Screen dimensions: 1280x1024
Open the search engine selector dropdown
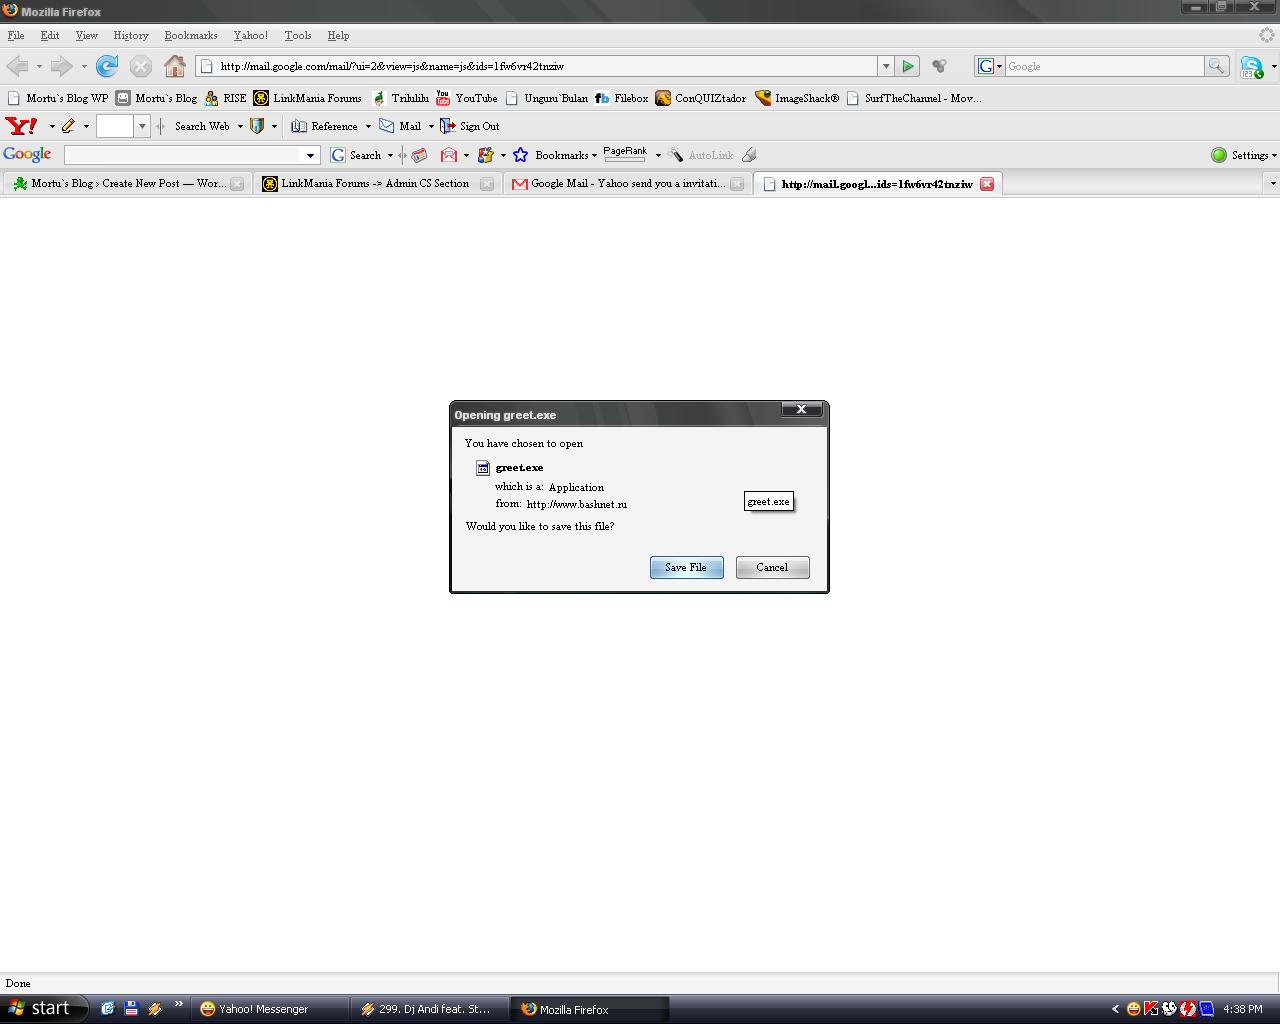tap(989, 66)
